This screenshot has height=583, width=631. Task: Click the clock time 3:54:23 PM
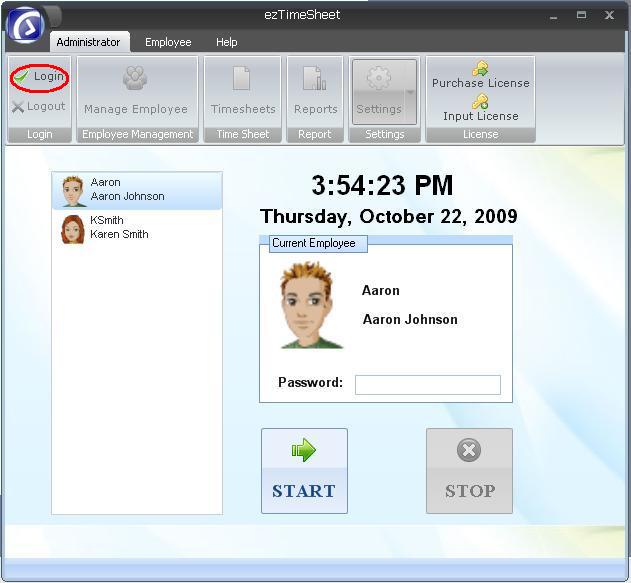click(x=382, y=185)
